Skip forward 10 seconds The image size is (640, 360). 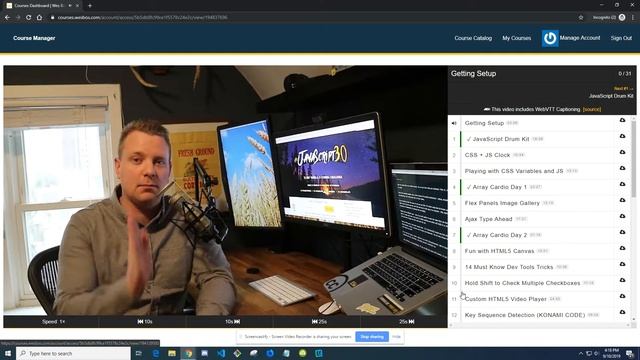coord(233,322)
